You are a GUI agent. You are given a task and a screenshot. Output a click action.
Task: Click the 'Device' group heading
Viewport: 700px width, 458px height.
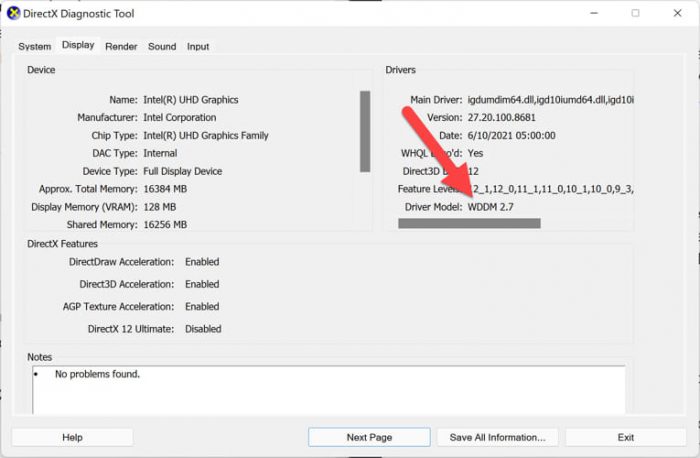(x=41, y=70)
